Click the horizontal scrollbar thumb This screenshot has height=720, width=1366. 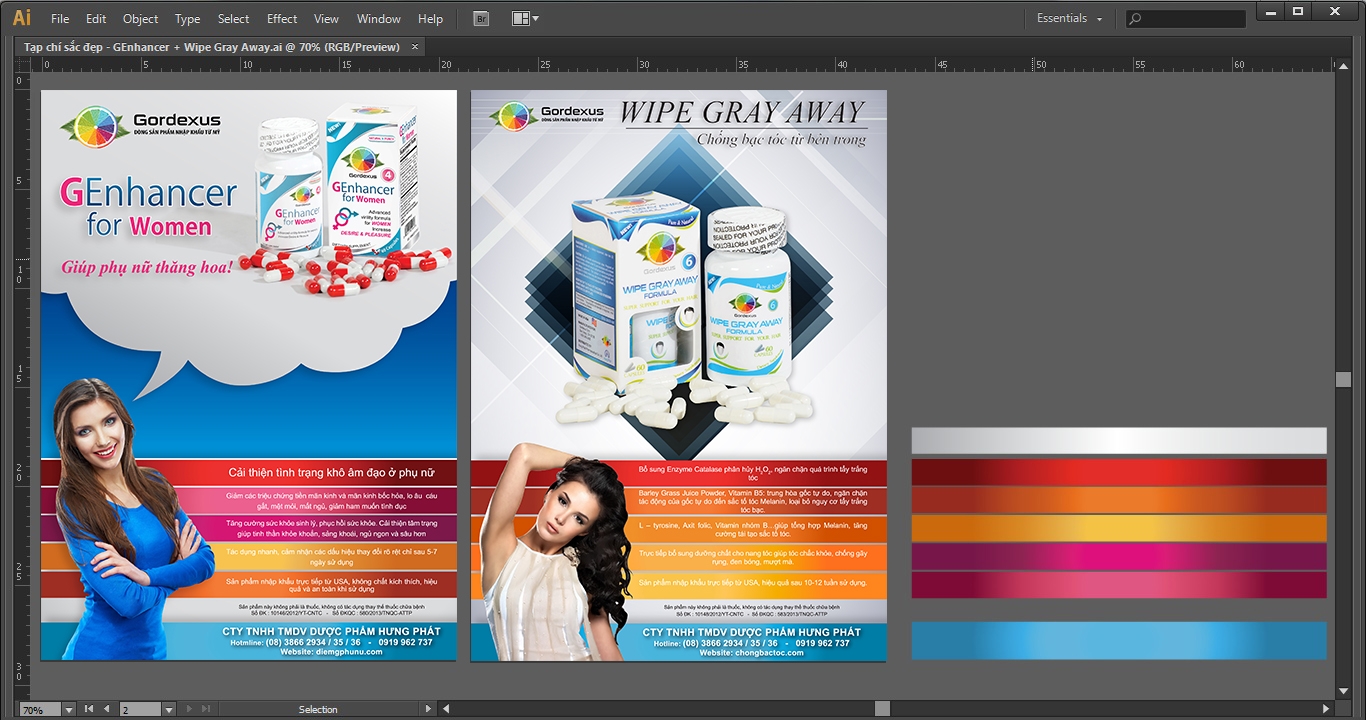click(x=881, y=709)
